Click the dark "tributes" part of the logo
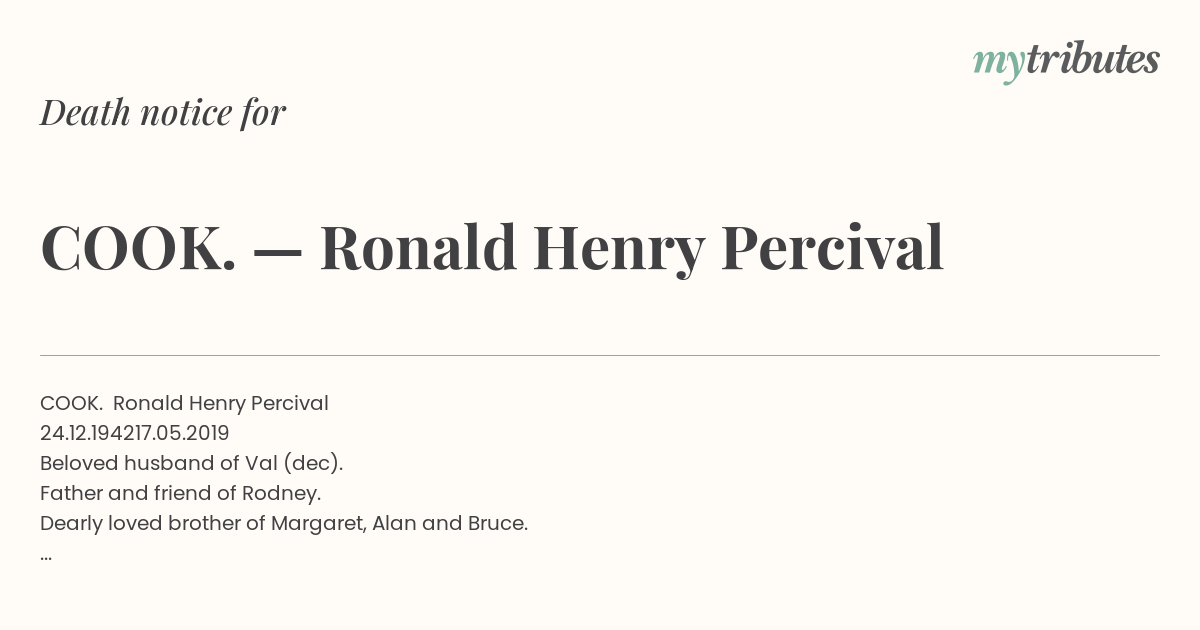The width and height of the screenshot is (1200, 630). [1093, 59]
